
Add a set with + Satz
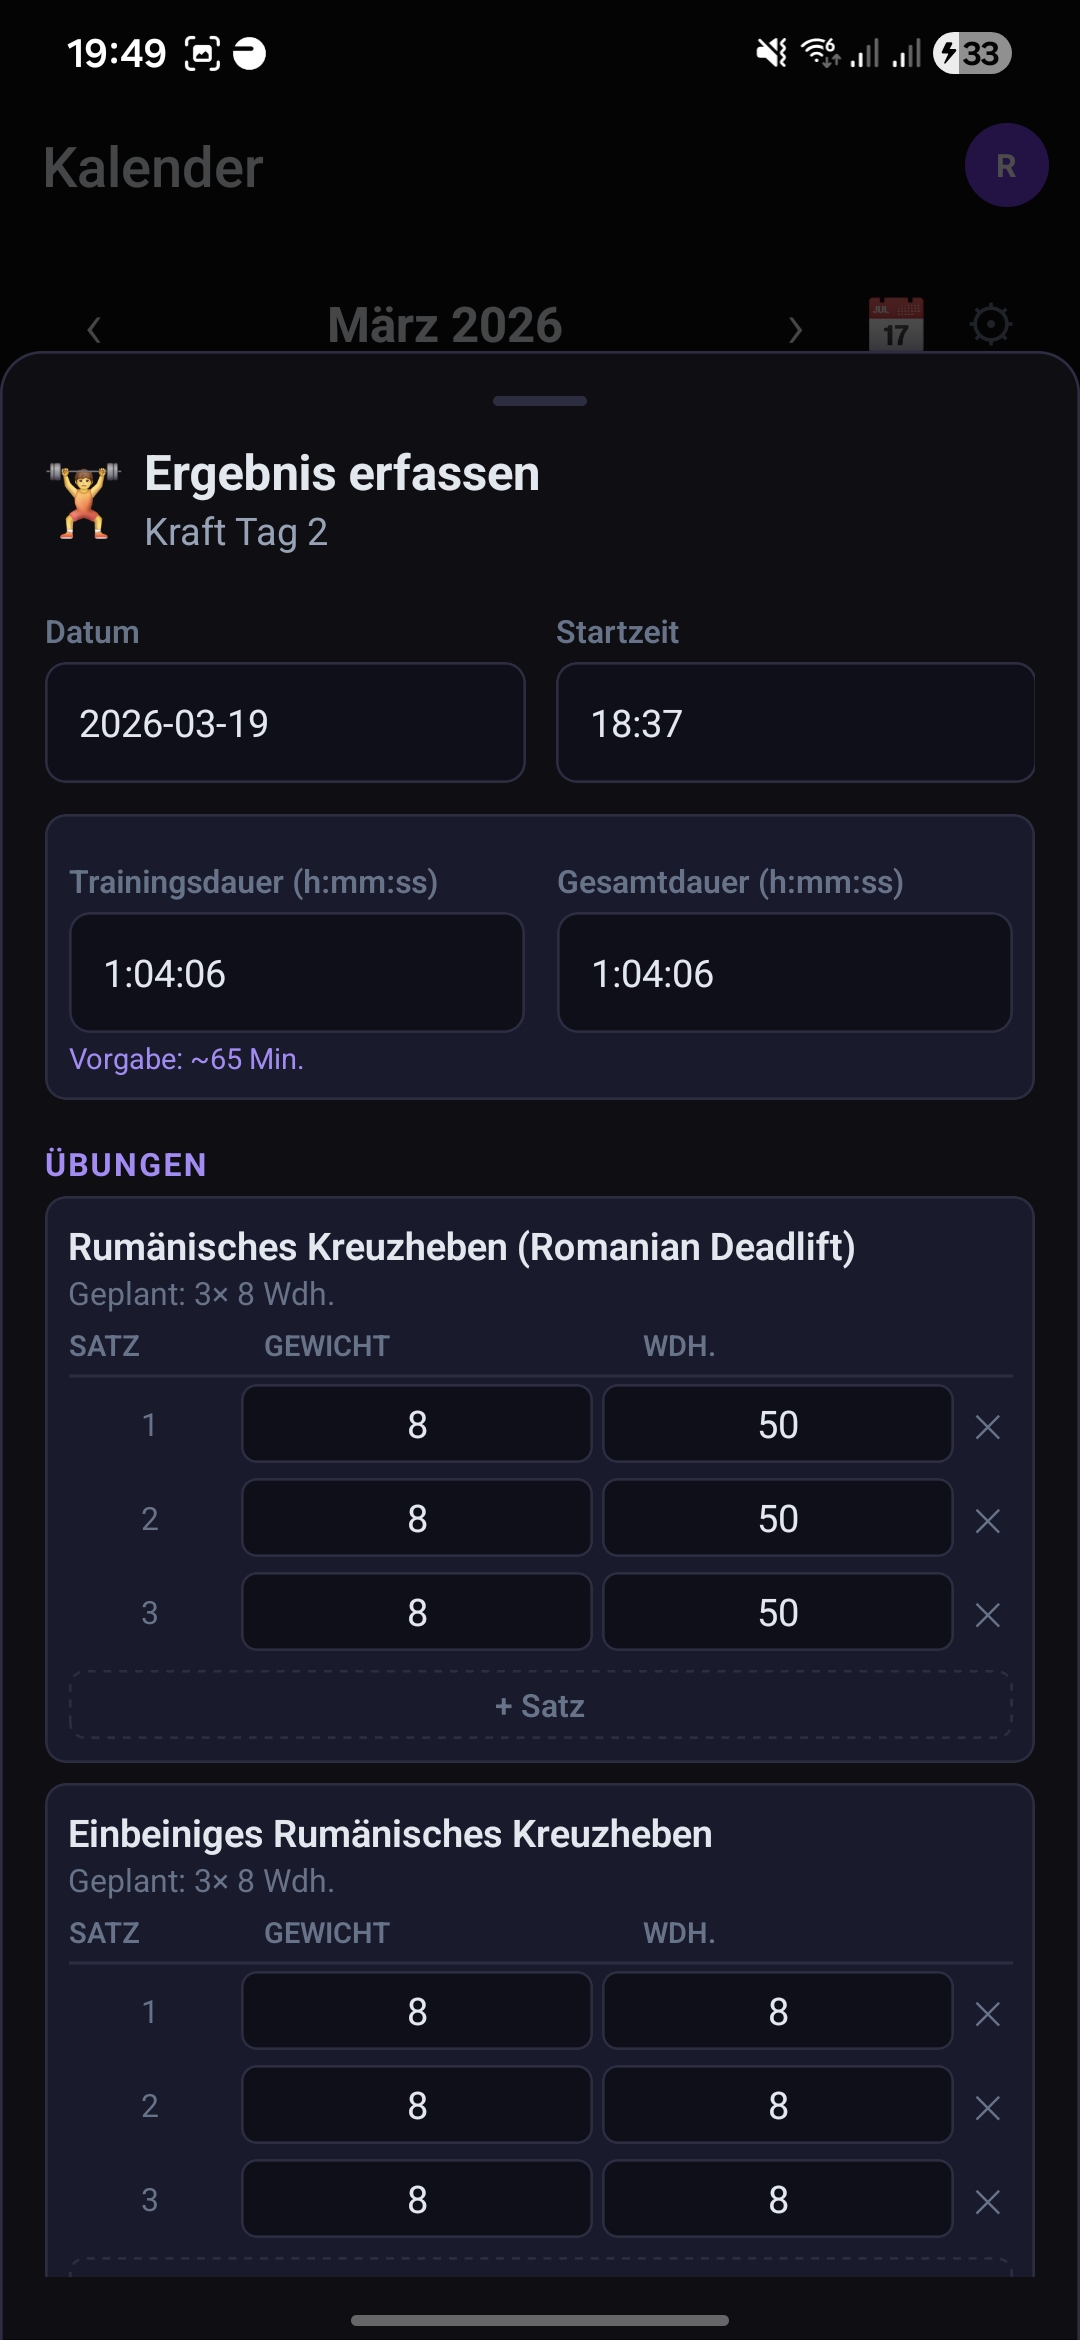click(540, 1705)
